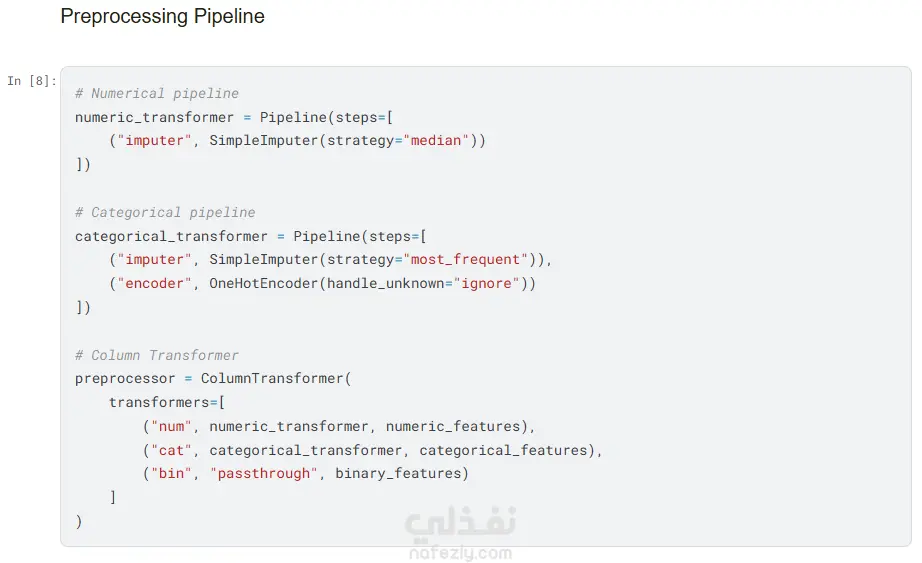Click the Categorical pipeline comment

tap(165, 212)
